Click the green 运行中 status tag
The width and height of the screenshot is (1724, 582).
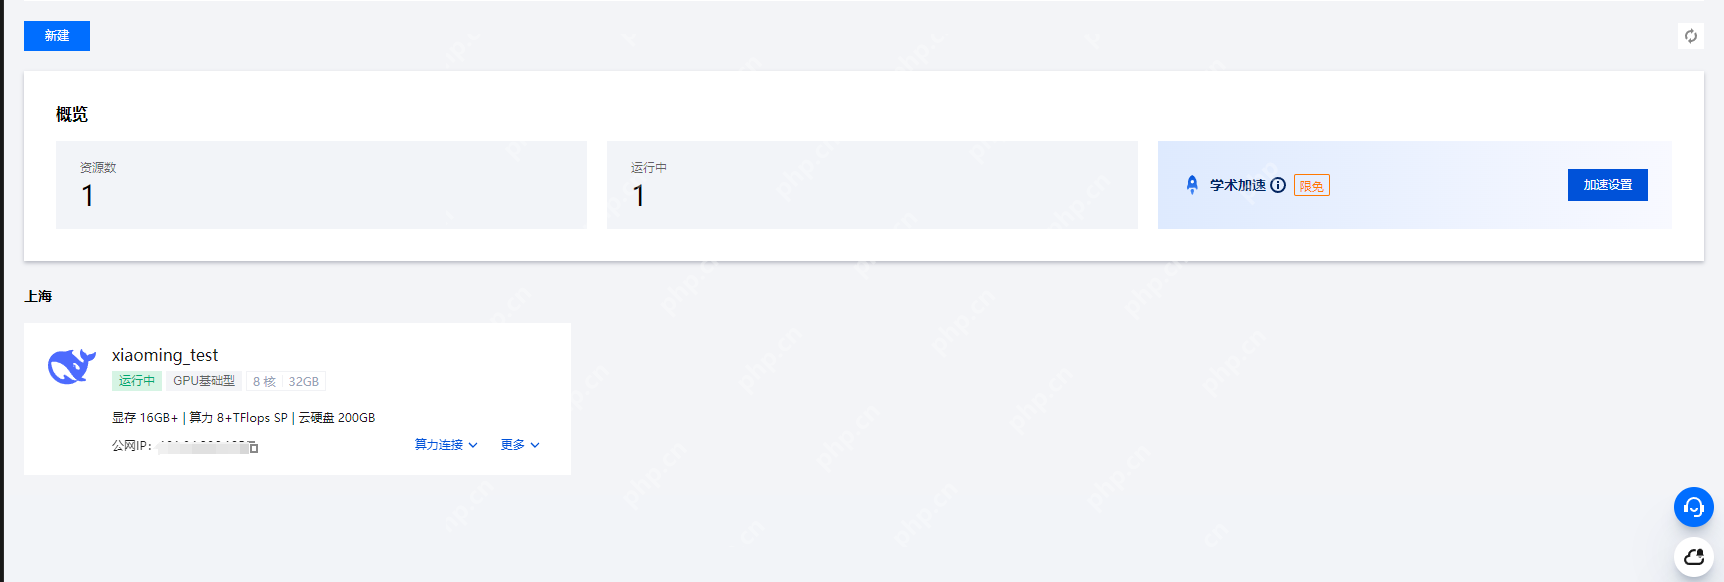(137, 381)
